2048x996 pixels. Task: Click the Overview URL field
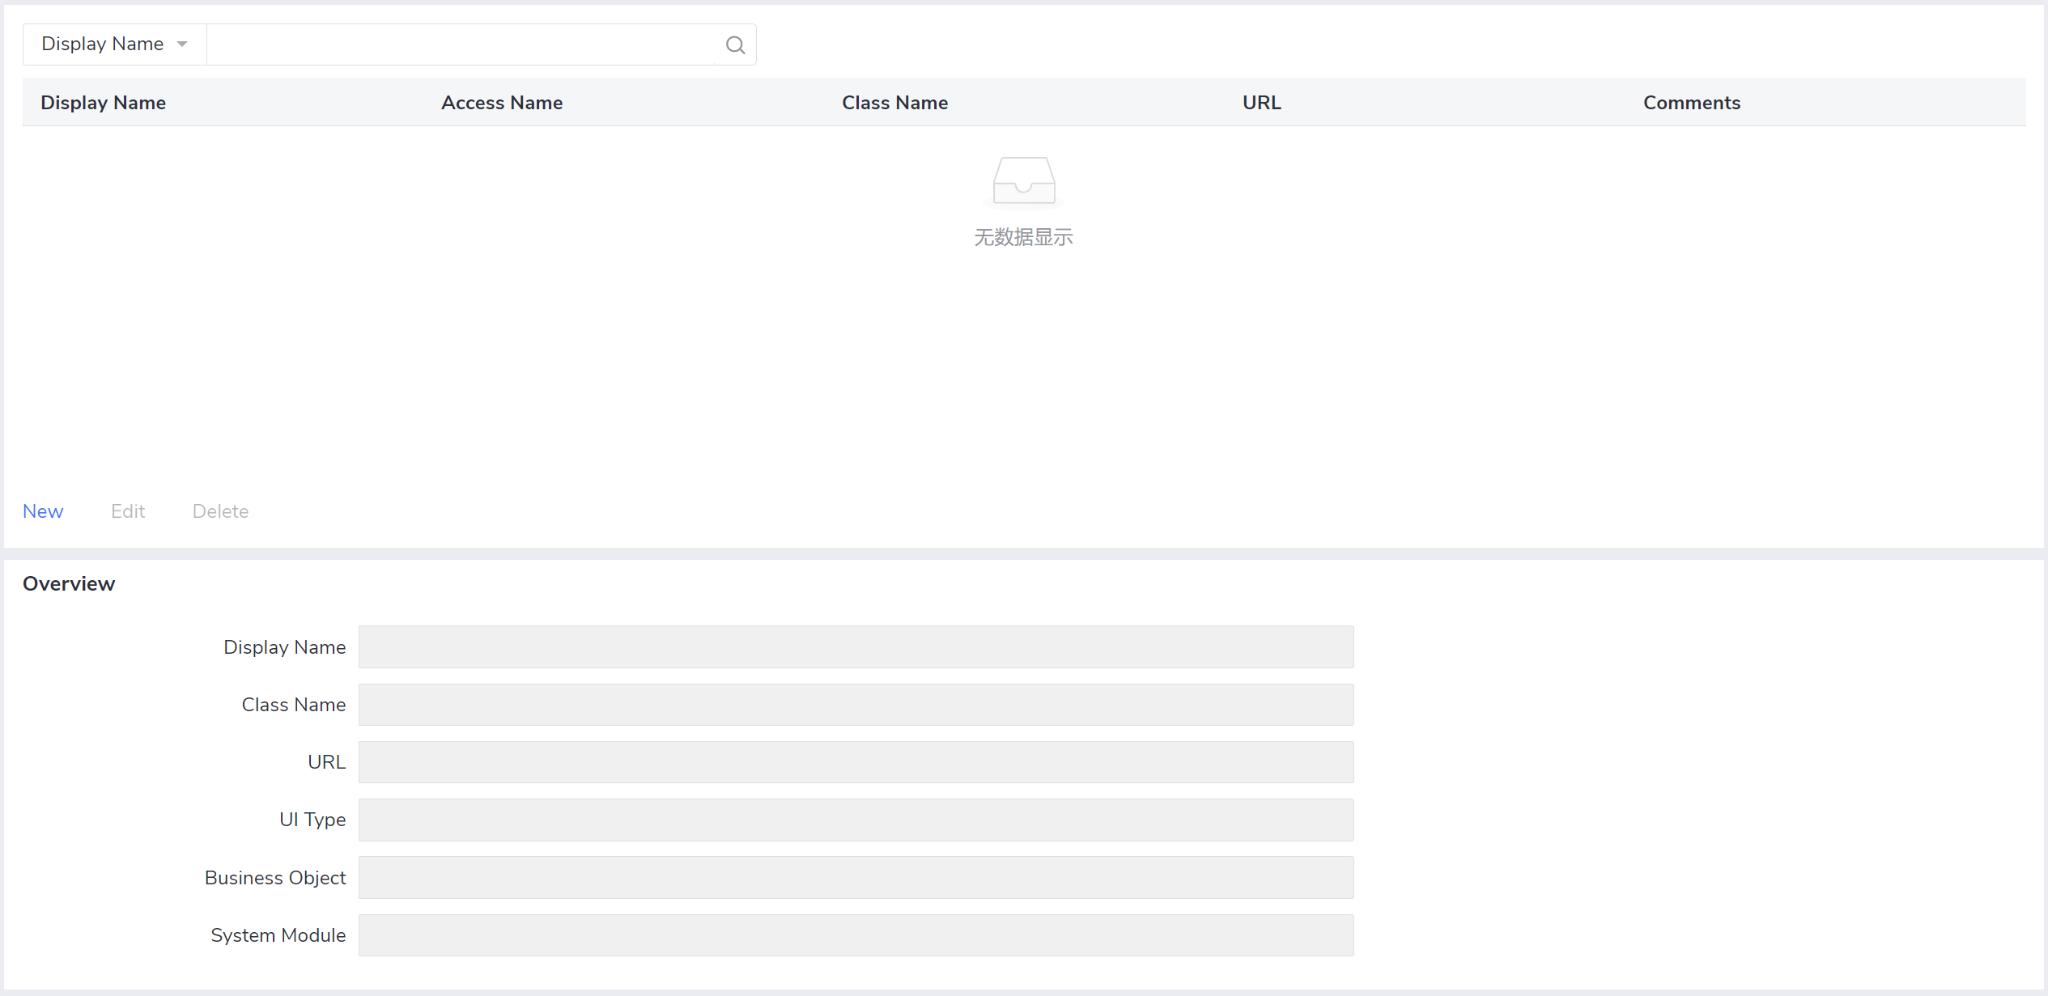856,762
